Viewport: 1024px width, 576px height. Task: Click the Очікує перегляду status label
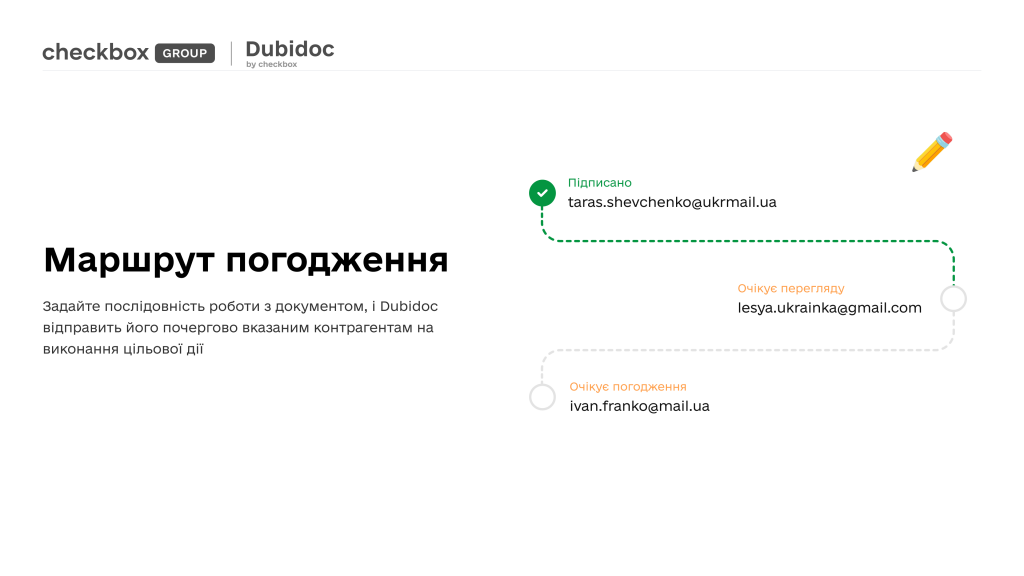coord(790,289)
